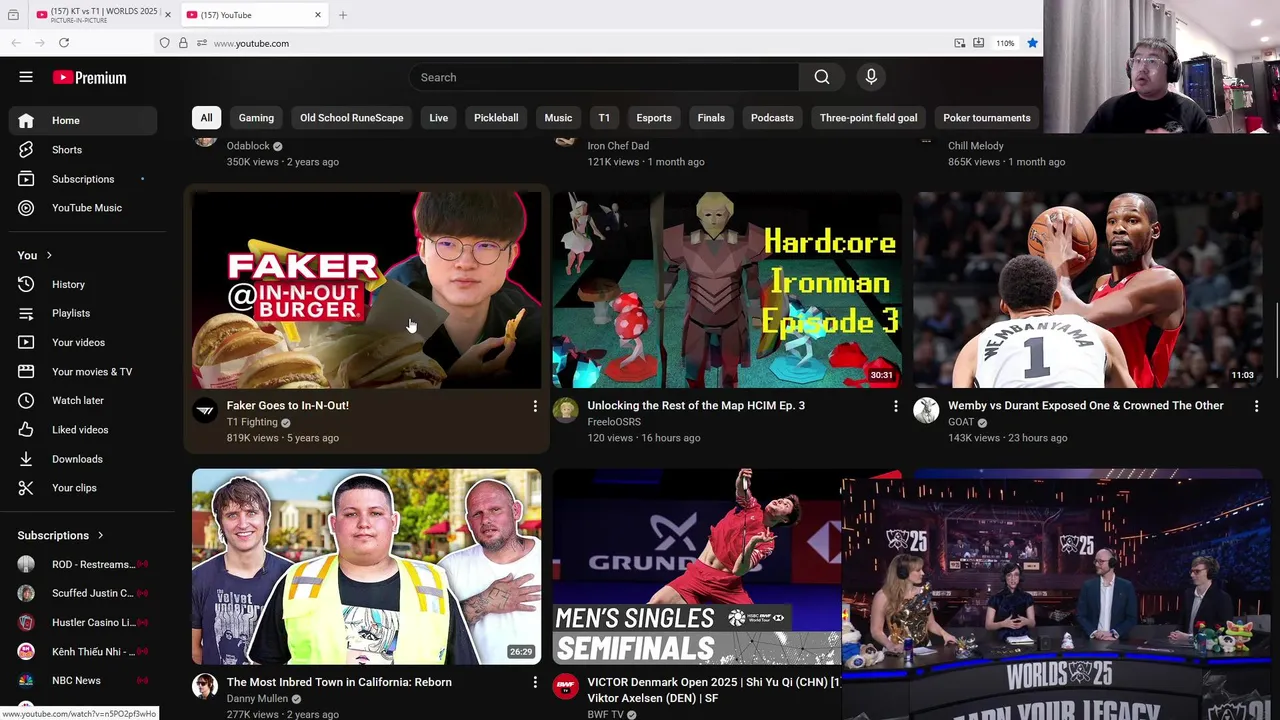Select the All filter chip
1280x720 pixels.
[x=206, y=118]
